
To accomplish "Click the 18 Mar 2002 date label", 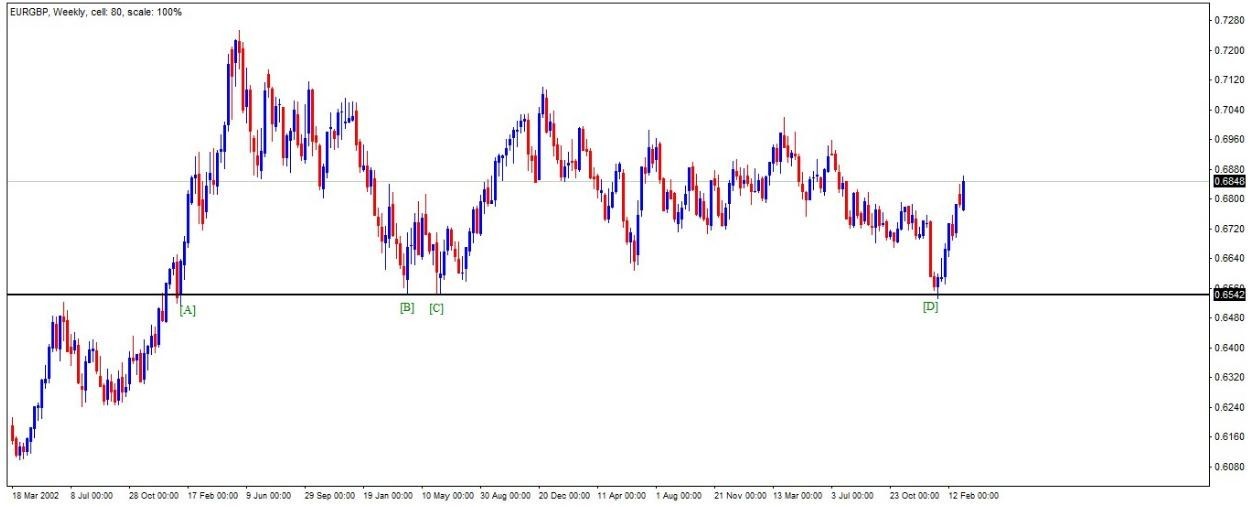I will point(34,495).
